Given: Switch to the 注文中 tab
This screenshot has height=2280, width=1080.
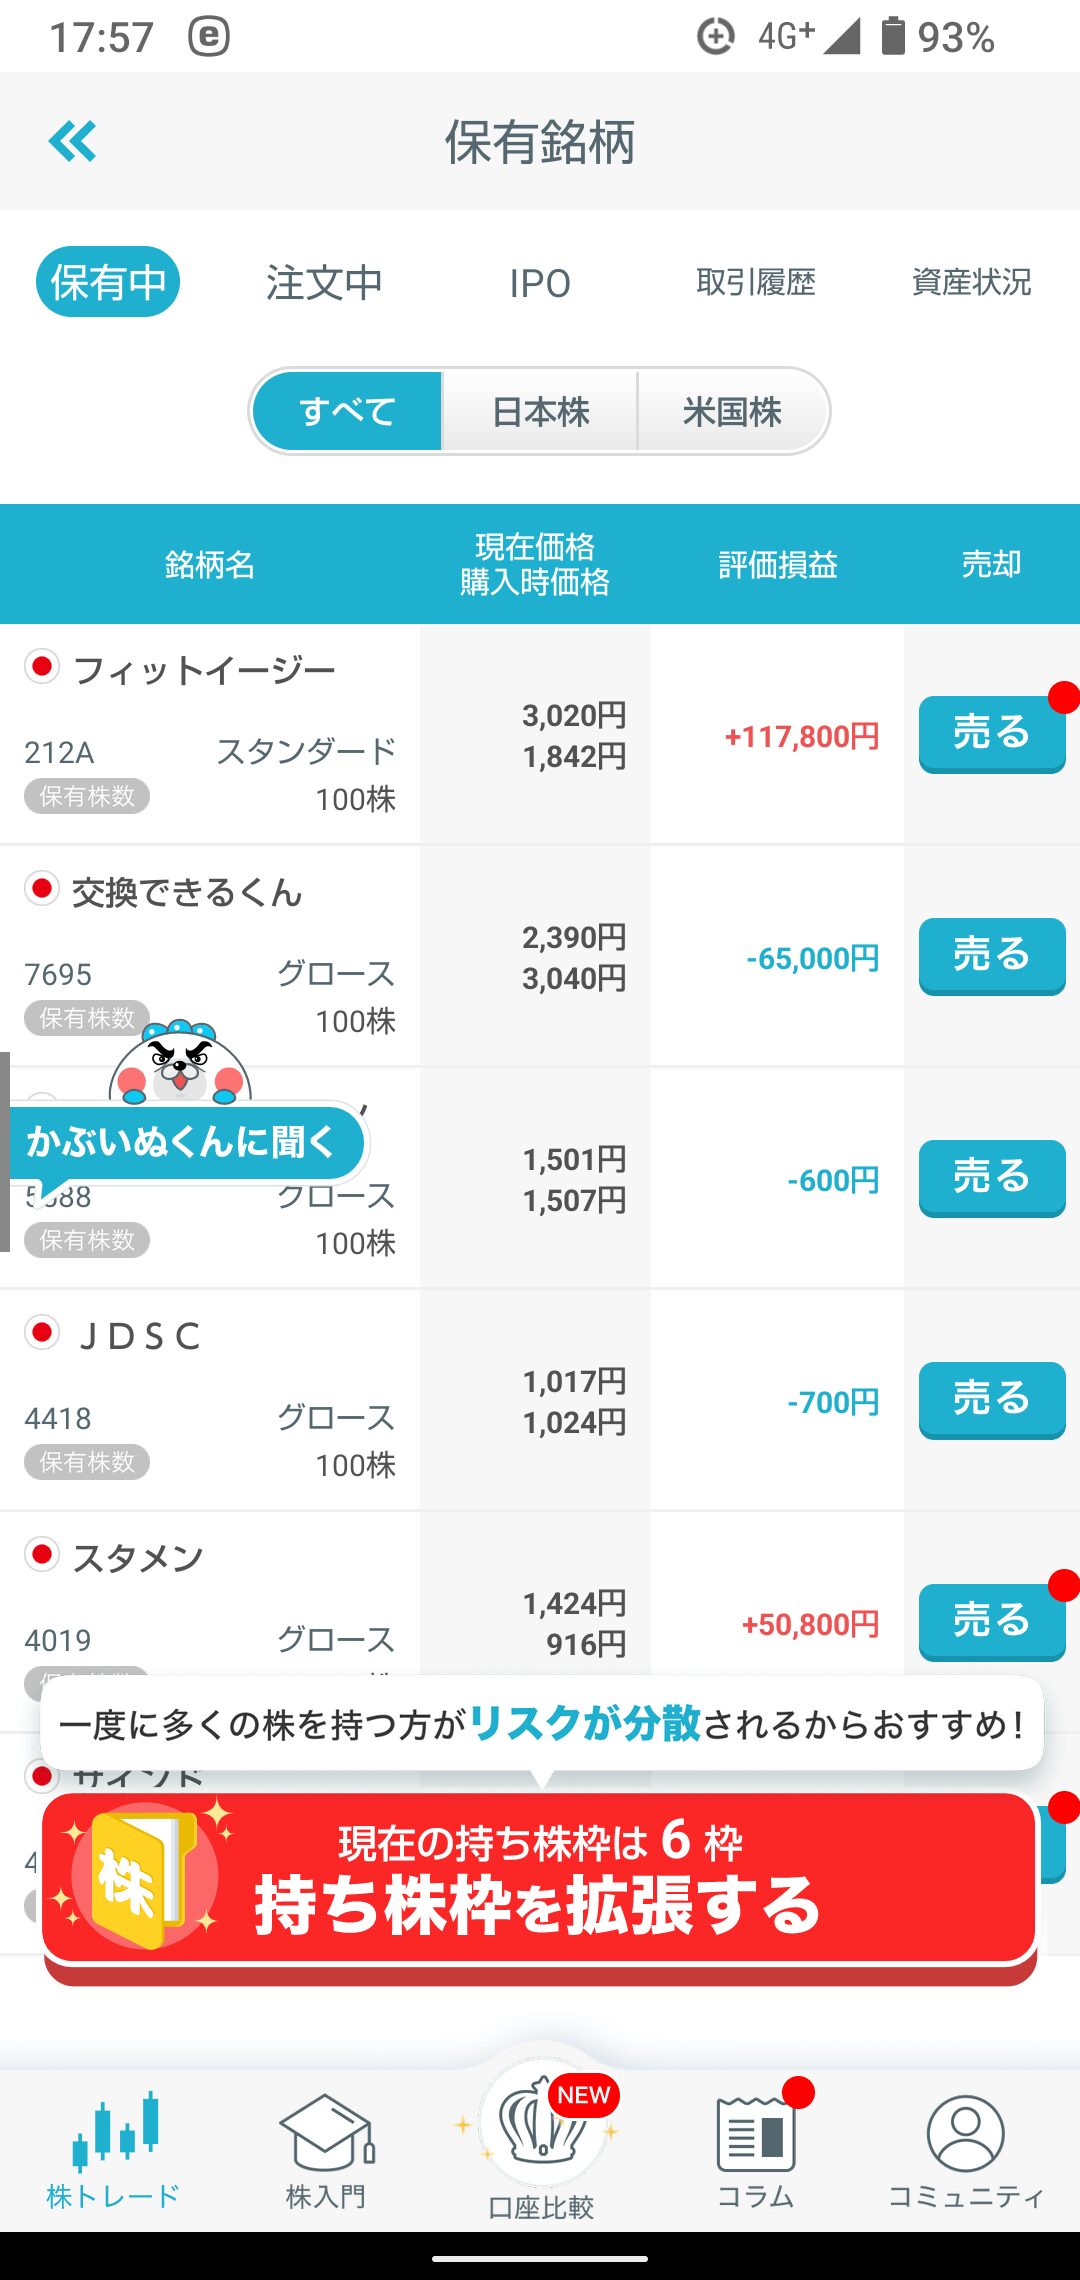Looking at the screenshot, I should click(324, 283).
